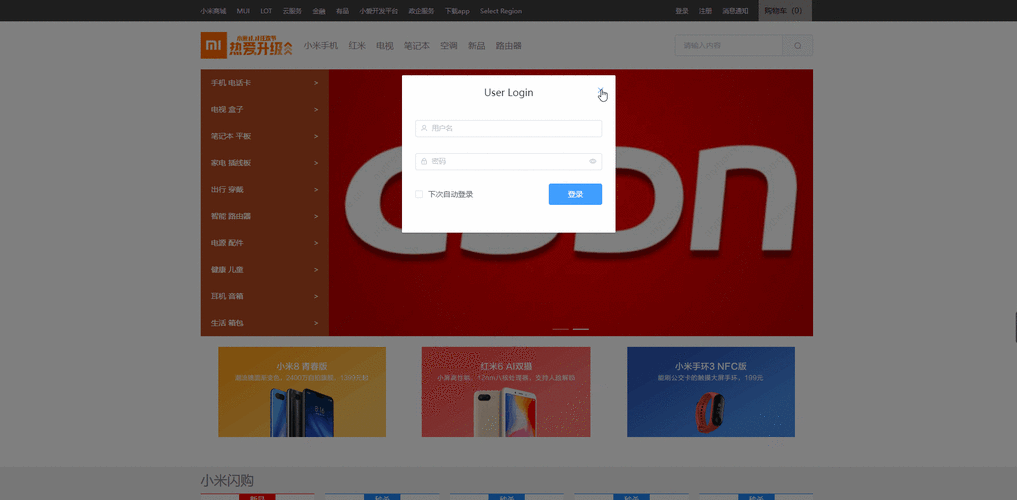Click the 注册 link in top bar

(x=705, y=11)
